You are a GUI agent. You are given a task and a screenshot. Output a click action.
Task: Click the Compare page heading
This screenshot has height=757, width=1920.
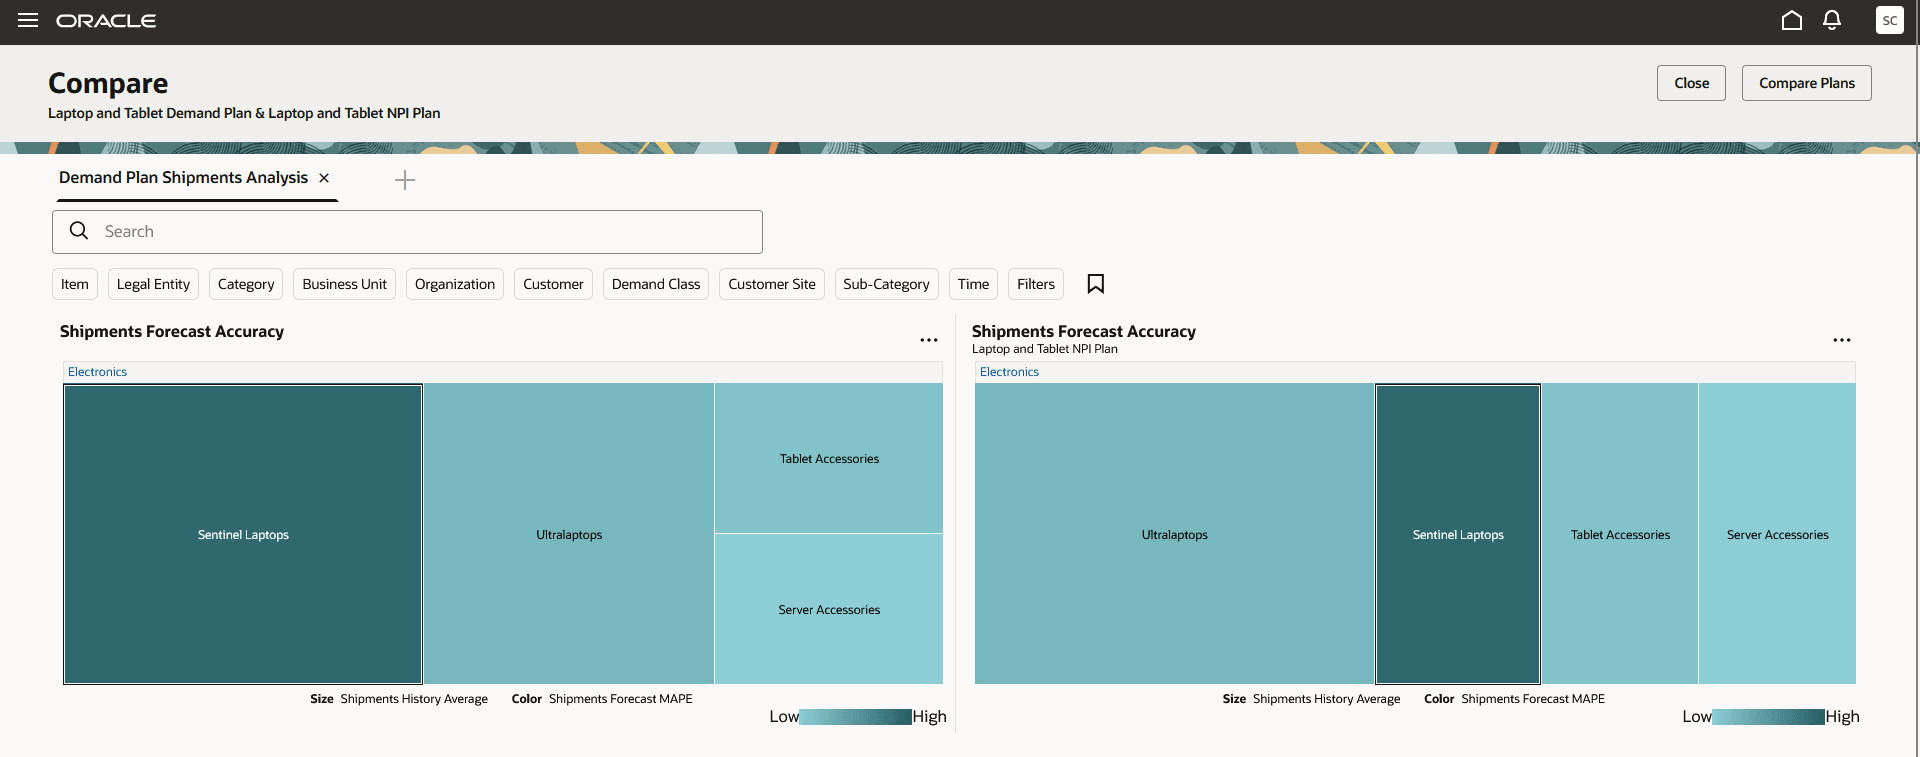click(x=108, y=83)
